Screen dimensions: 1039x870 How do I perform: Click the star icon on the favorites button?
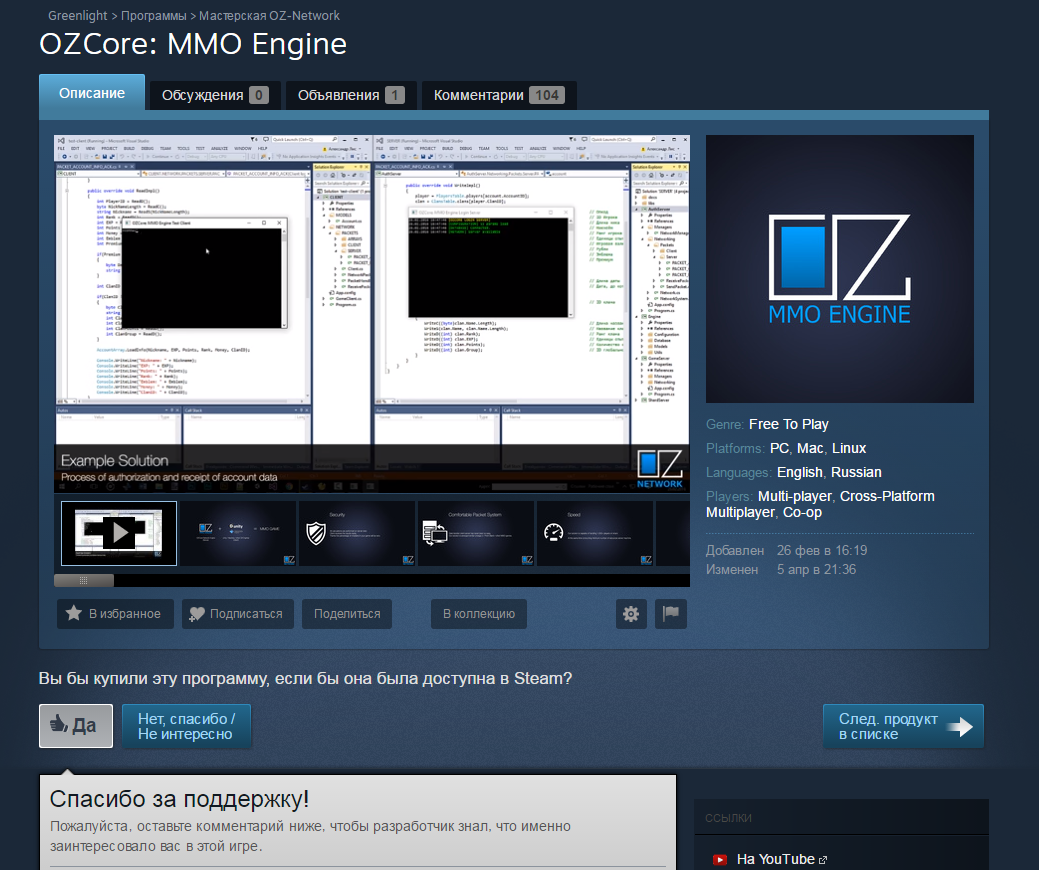[74, 614]
